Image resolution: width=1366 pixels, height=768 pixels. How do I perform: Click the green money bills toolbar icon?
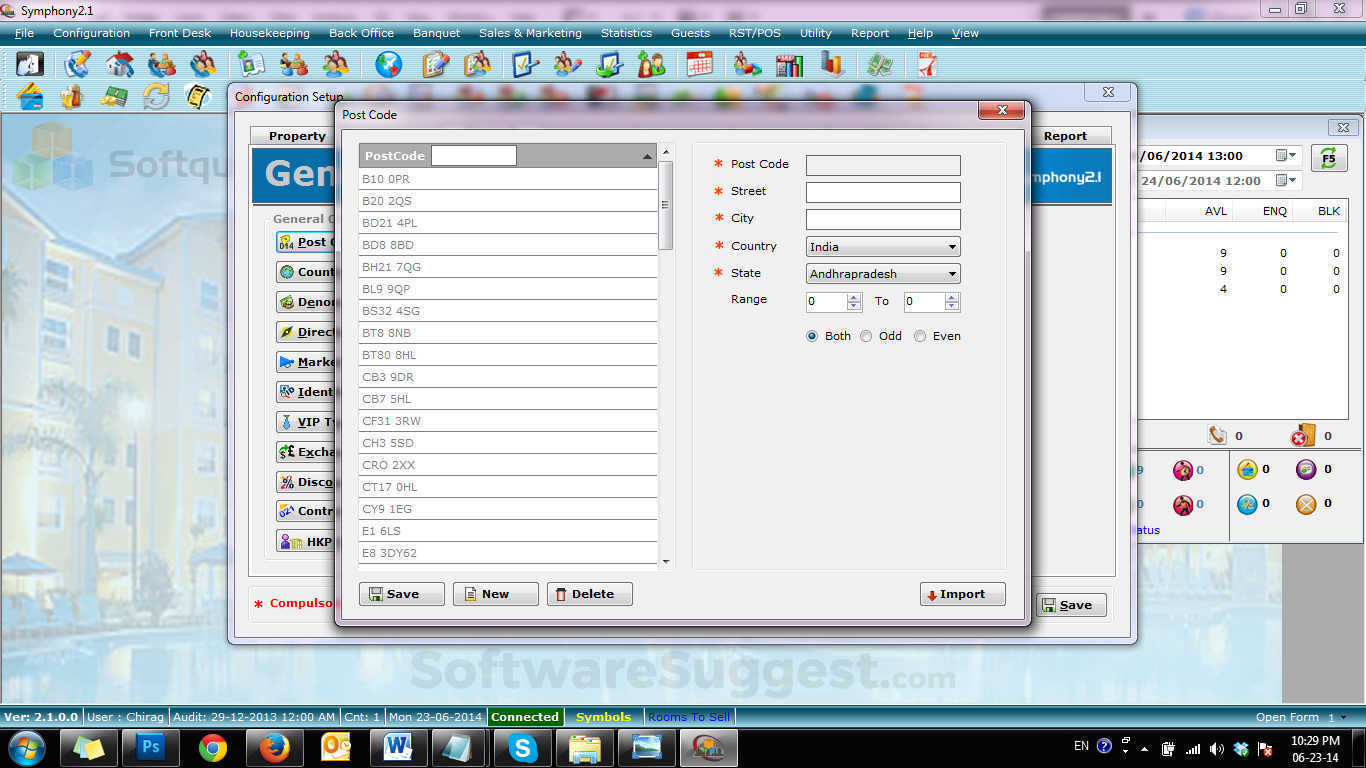point(880,65)
